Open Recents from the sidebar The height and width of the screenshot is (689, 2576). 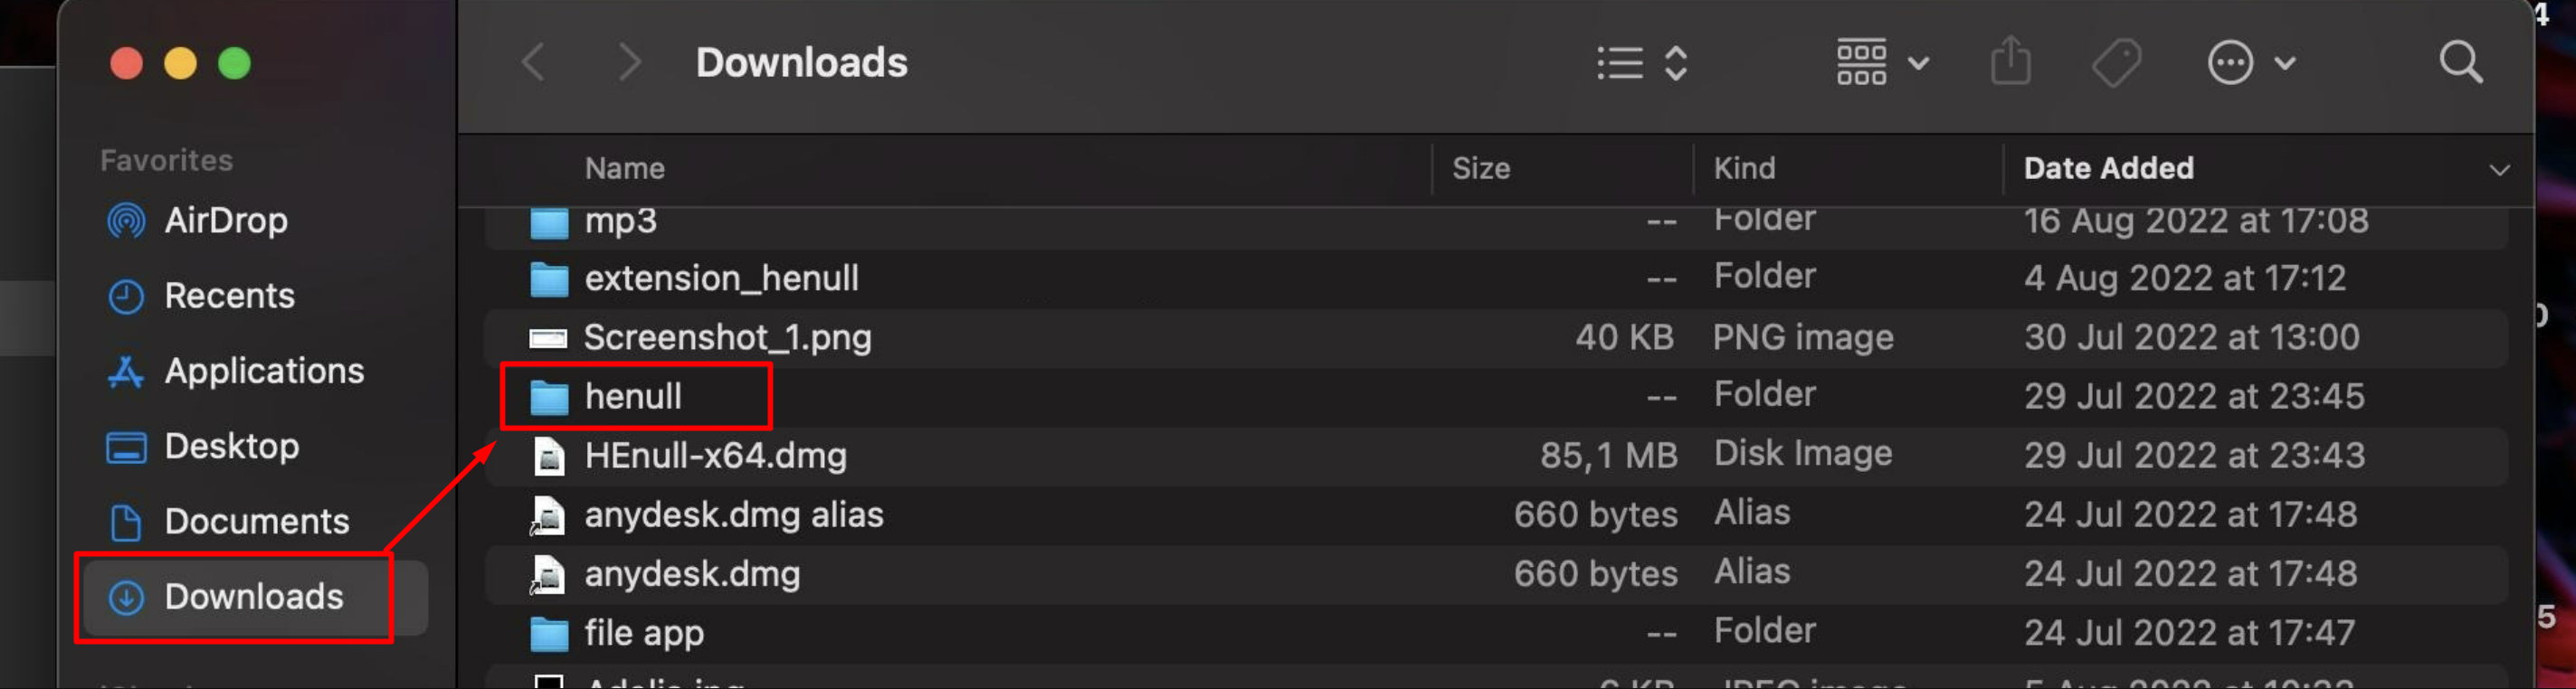tap(229, 296)
